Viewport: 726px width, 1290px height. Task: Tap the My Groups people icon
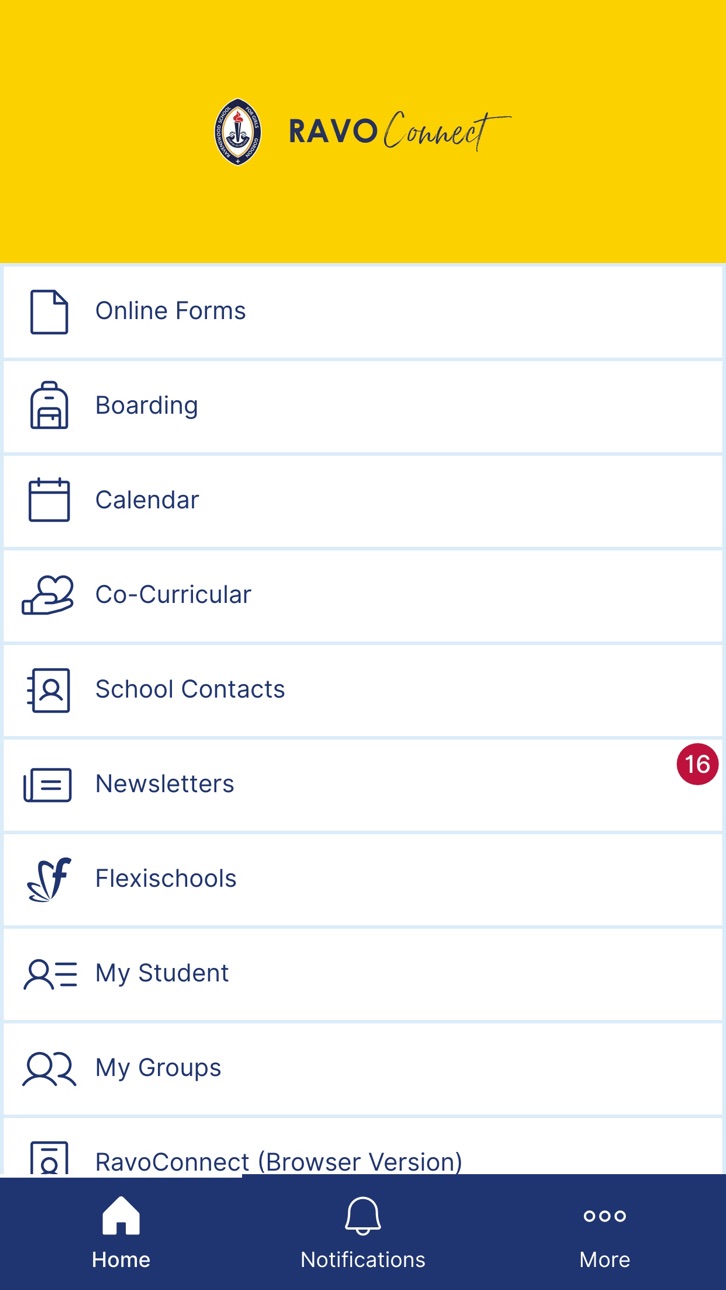(x=49, y=1069)
